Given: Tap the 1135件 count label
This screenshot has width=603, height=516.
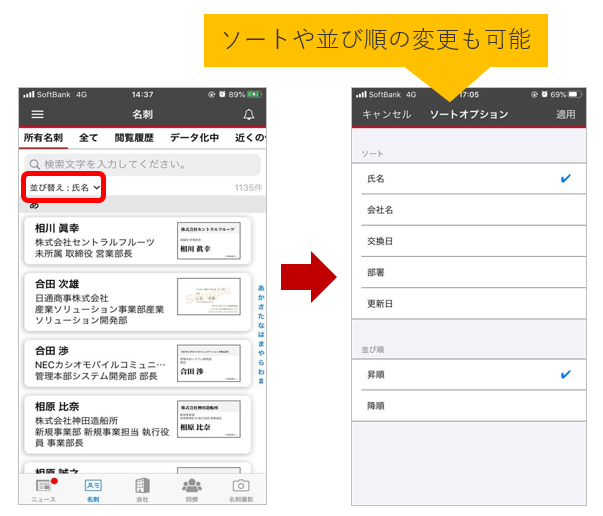Looking at the screenshot, I should [x=248, y=188].
